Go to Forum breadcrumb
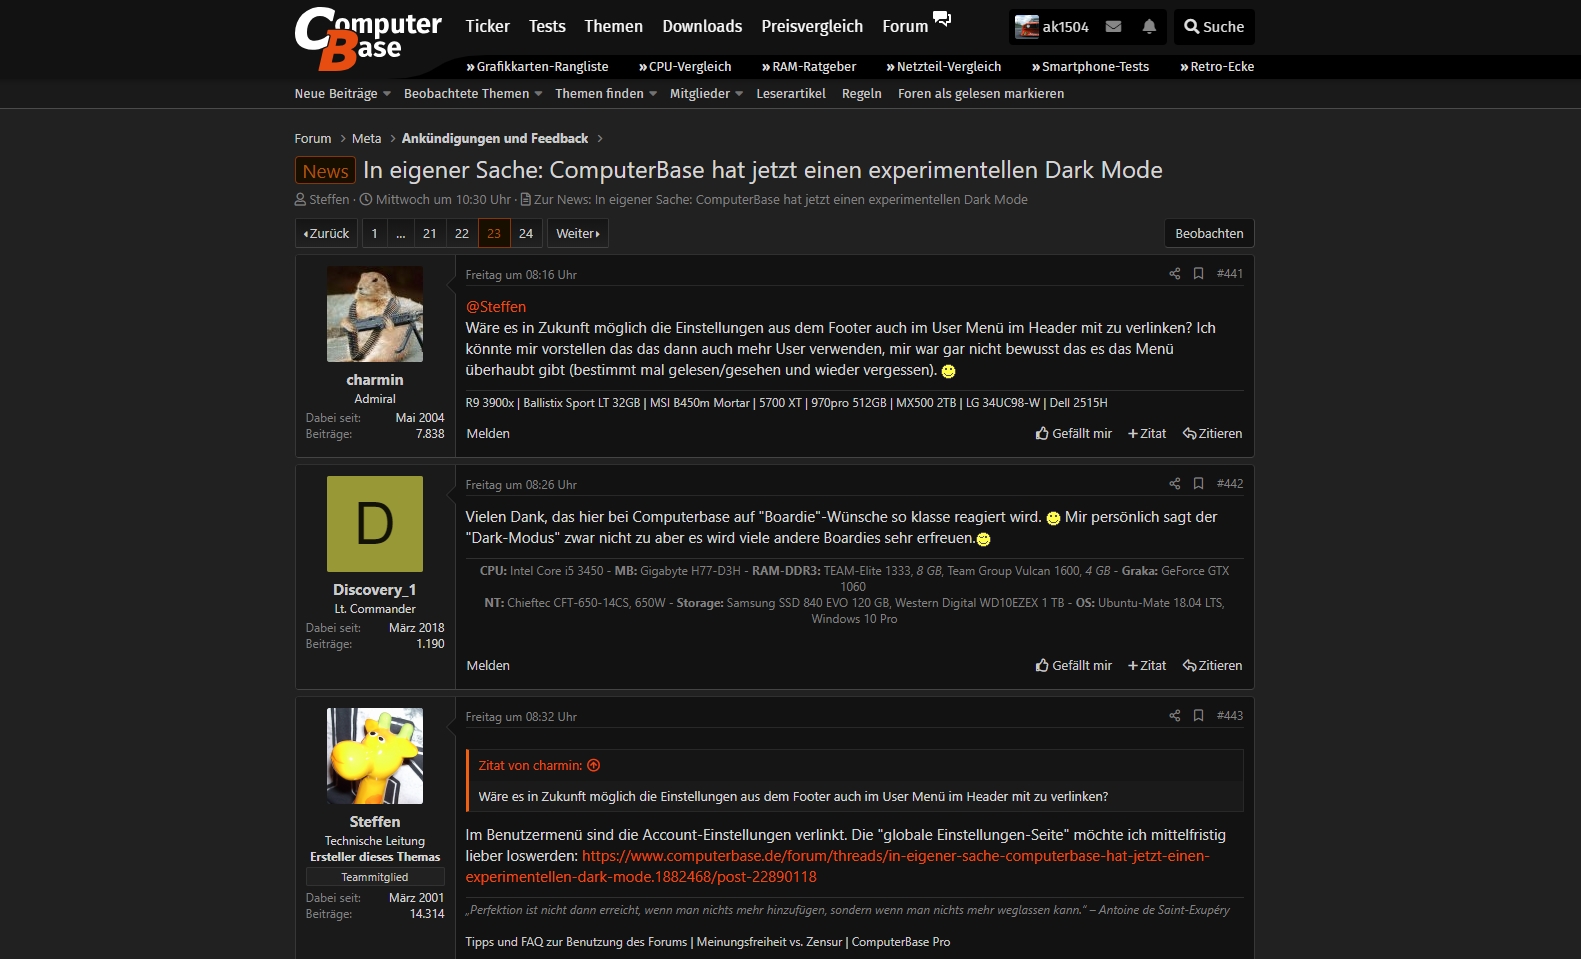This screenshot has height=959, width=1581. pyautogui.click(x=313, y=139)
